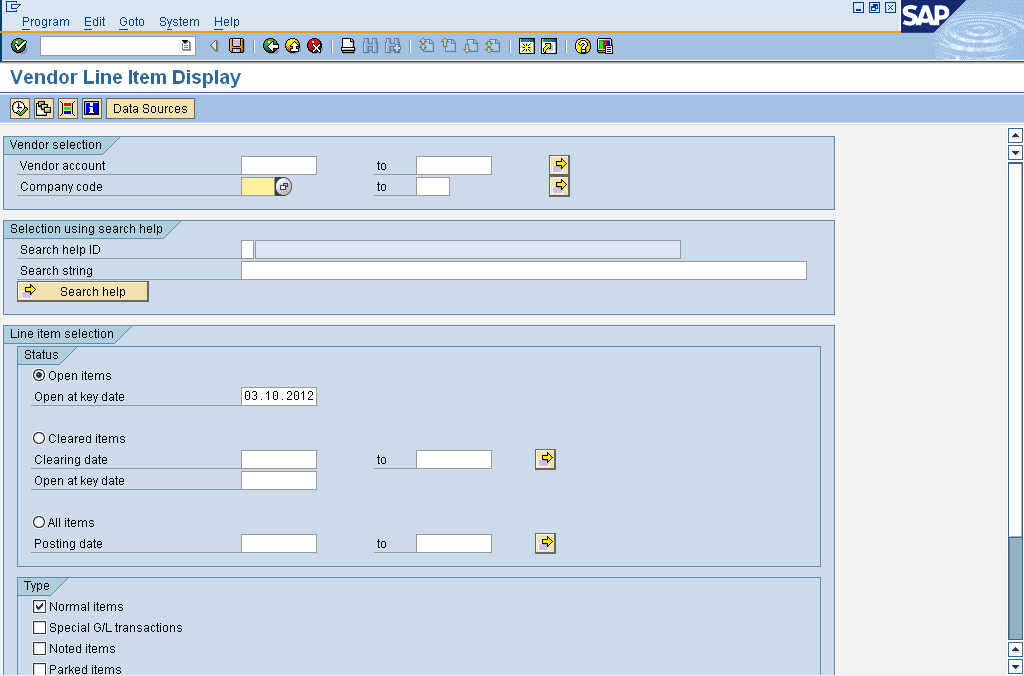Open the command field dropdown list
Viewport: 1024px width, 676px height.
pos(184,45)
